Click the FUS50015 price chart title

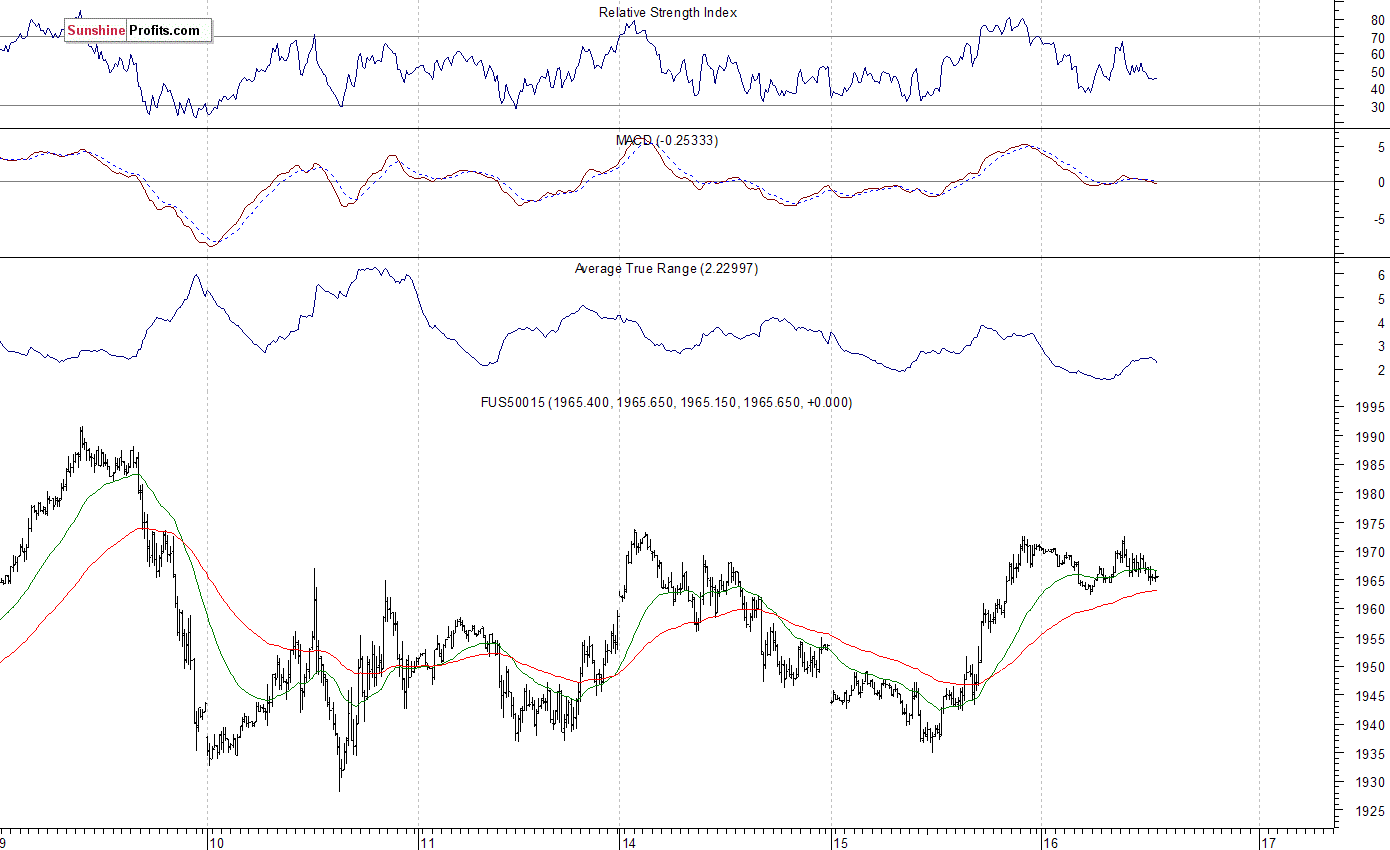666,402
